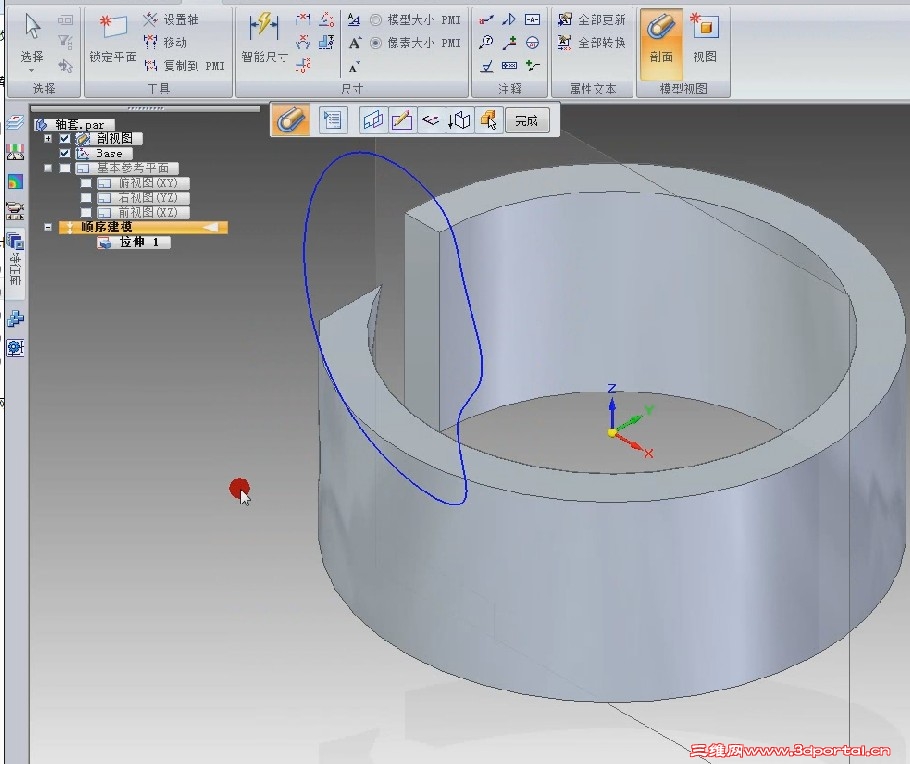Viewport: 910px width, 764px height.
Task: Click 完成 finish button
Action: coord(526,120)
